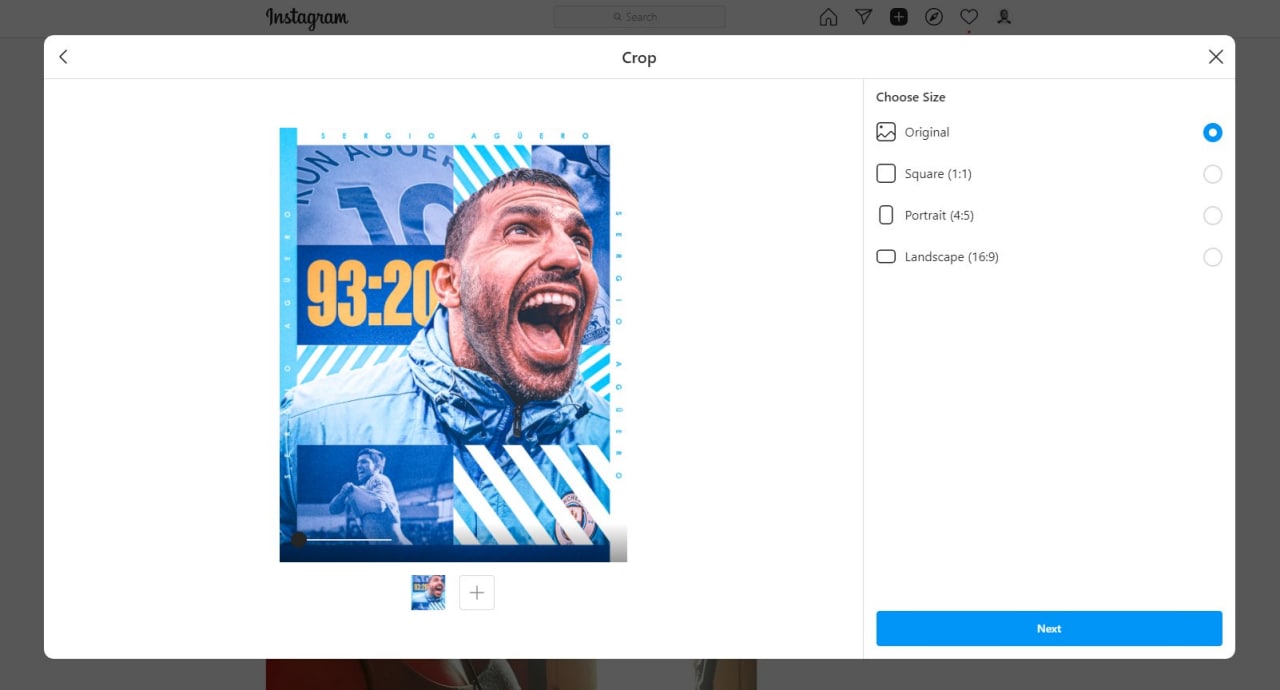The image size is (1280, 690).
Task: Open the Instagram home feed icon
Action: (x=828, y=17)
